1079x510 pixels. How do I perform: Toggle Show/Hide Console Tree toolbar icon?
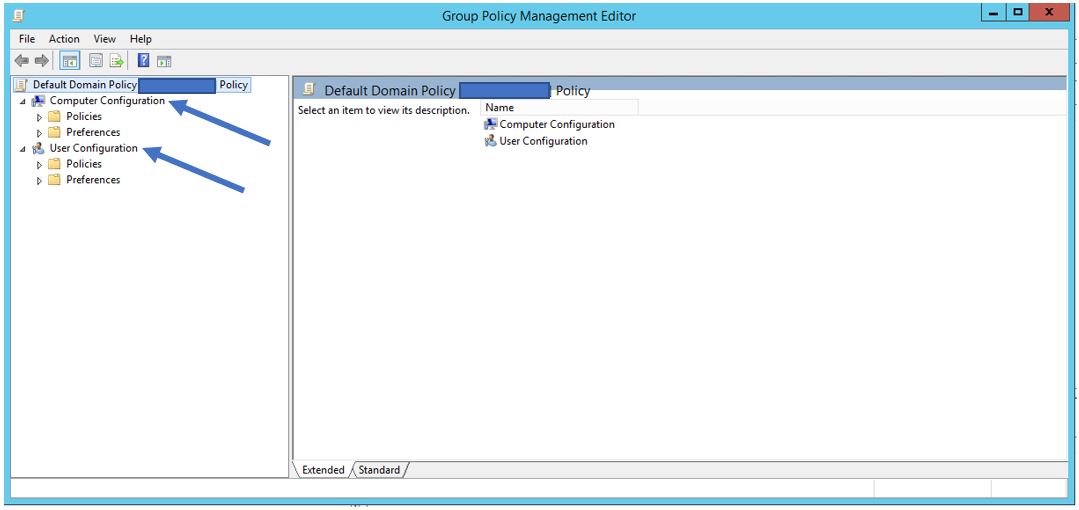[x=70, y=61]
